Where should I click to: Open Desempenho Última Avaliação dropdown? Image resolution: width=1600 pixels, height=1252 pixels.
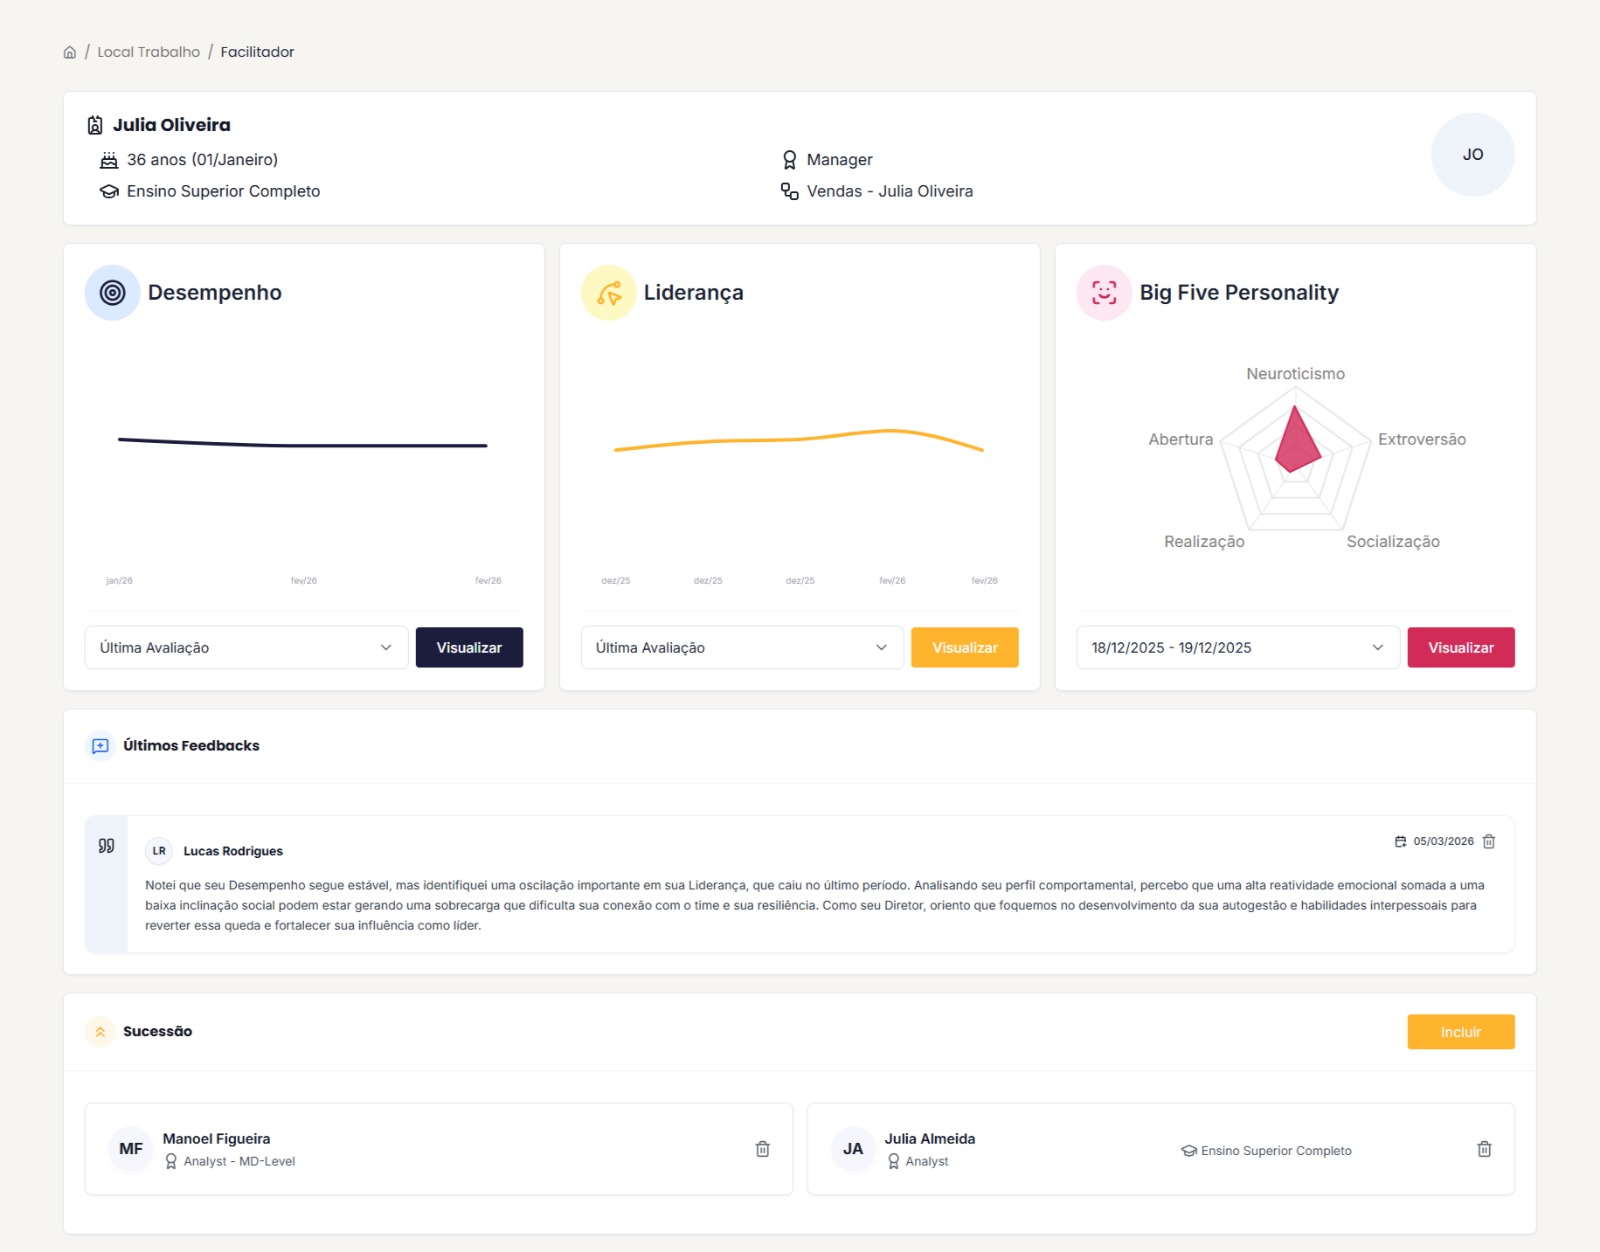246,648
